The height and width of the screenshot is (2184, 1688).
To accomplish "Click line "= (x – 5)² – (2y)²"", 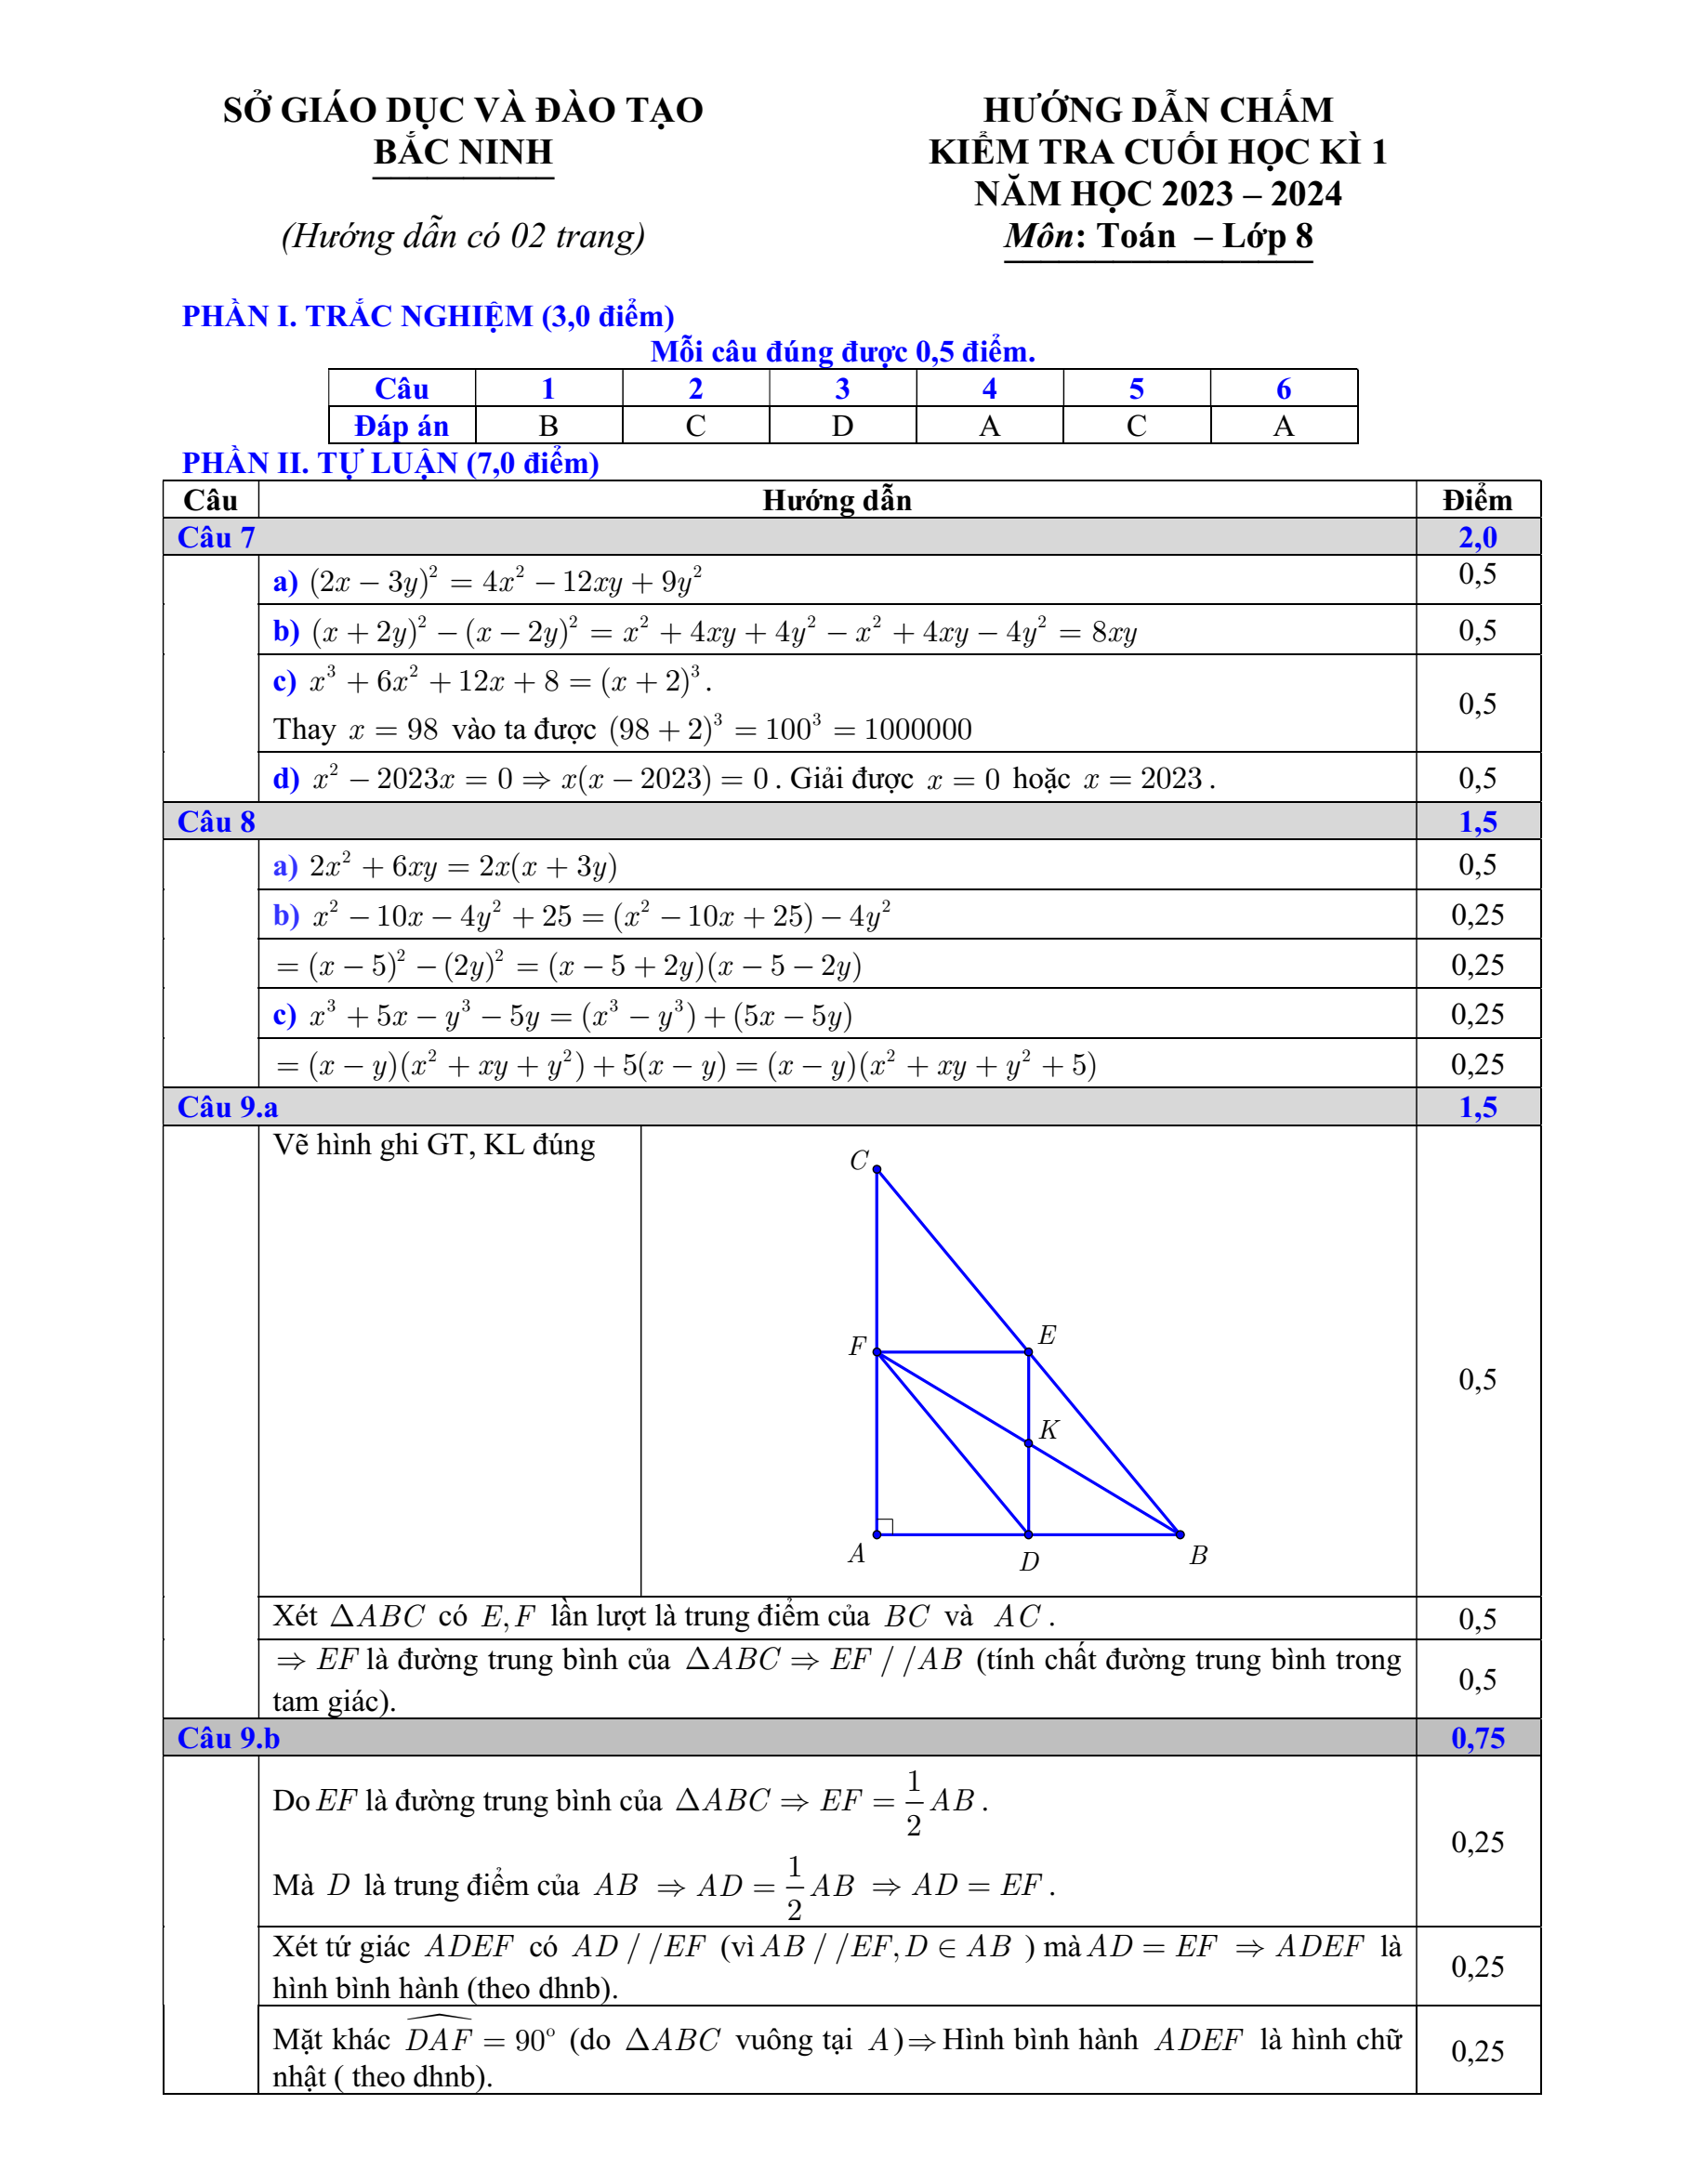I will tap(568, 965).
